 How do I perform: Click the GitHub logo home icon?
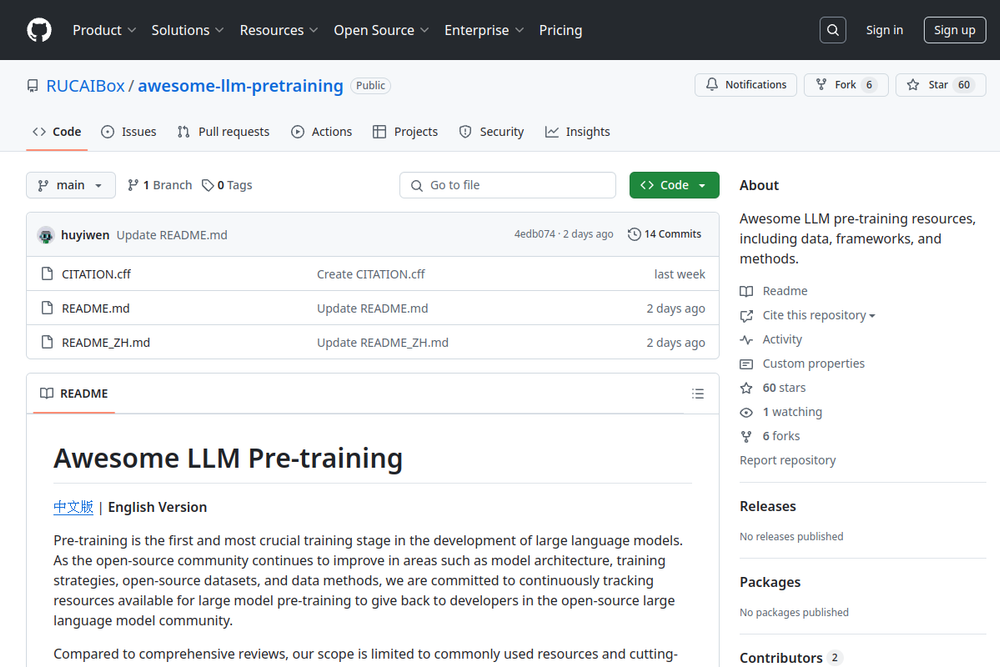pos(39,30)
